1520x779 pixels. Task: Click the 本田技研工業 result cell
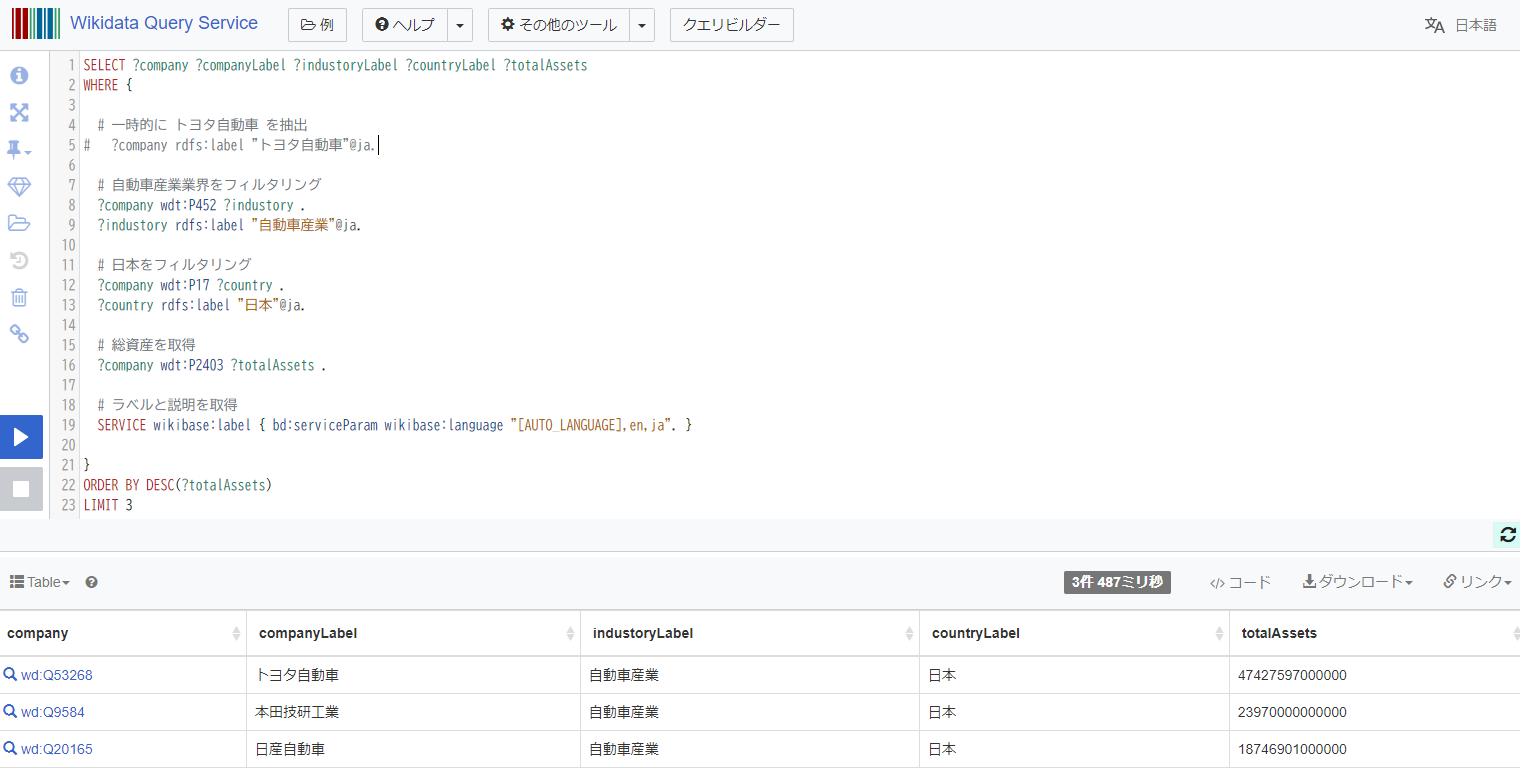pyautogui.click(x=413, y=712)
